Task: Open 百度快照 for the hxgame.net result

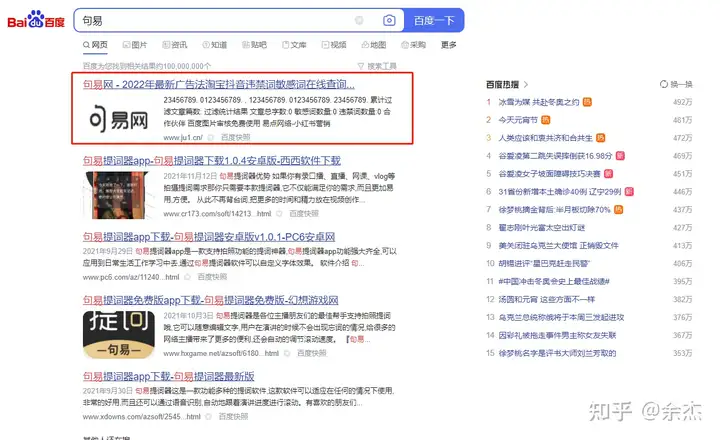Action: click(312, 353)
